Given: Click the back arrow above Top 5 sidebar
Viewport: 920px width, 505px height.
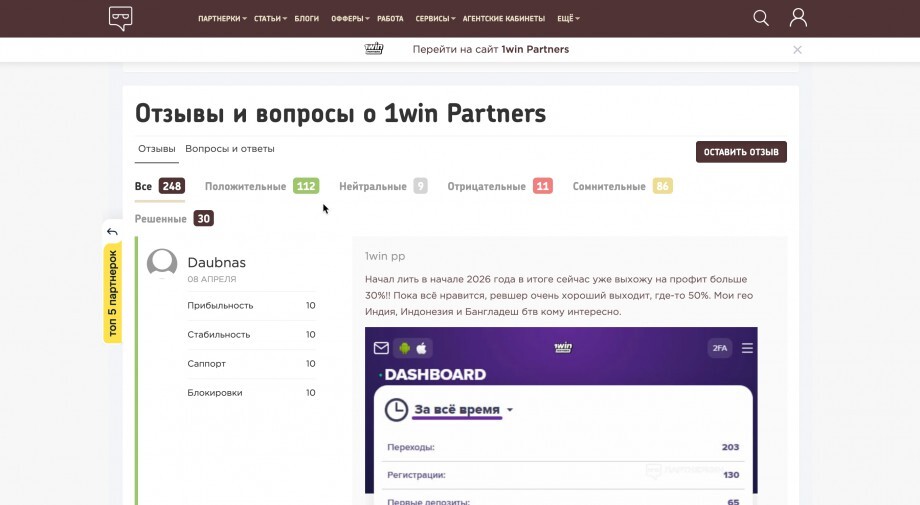Looking at the screenshot, I should (x=112, y=232).
